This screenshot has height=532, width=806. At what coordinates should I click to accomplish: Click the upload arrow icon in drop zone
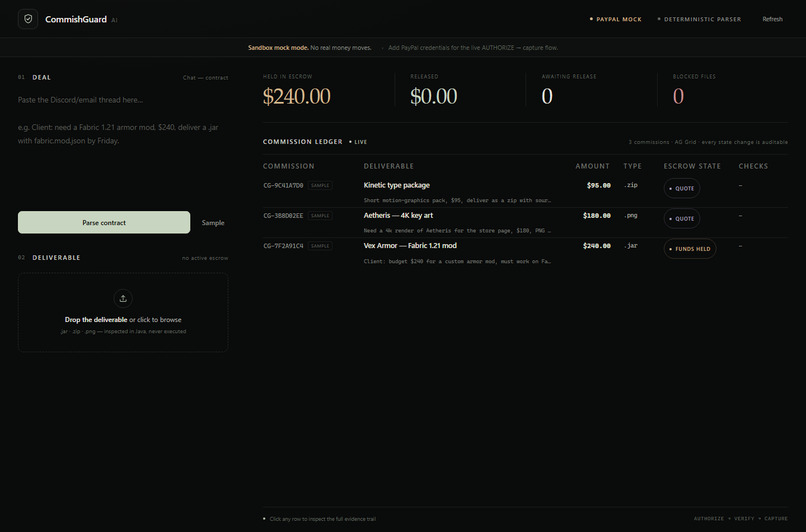point(123,299)
